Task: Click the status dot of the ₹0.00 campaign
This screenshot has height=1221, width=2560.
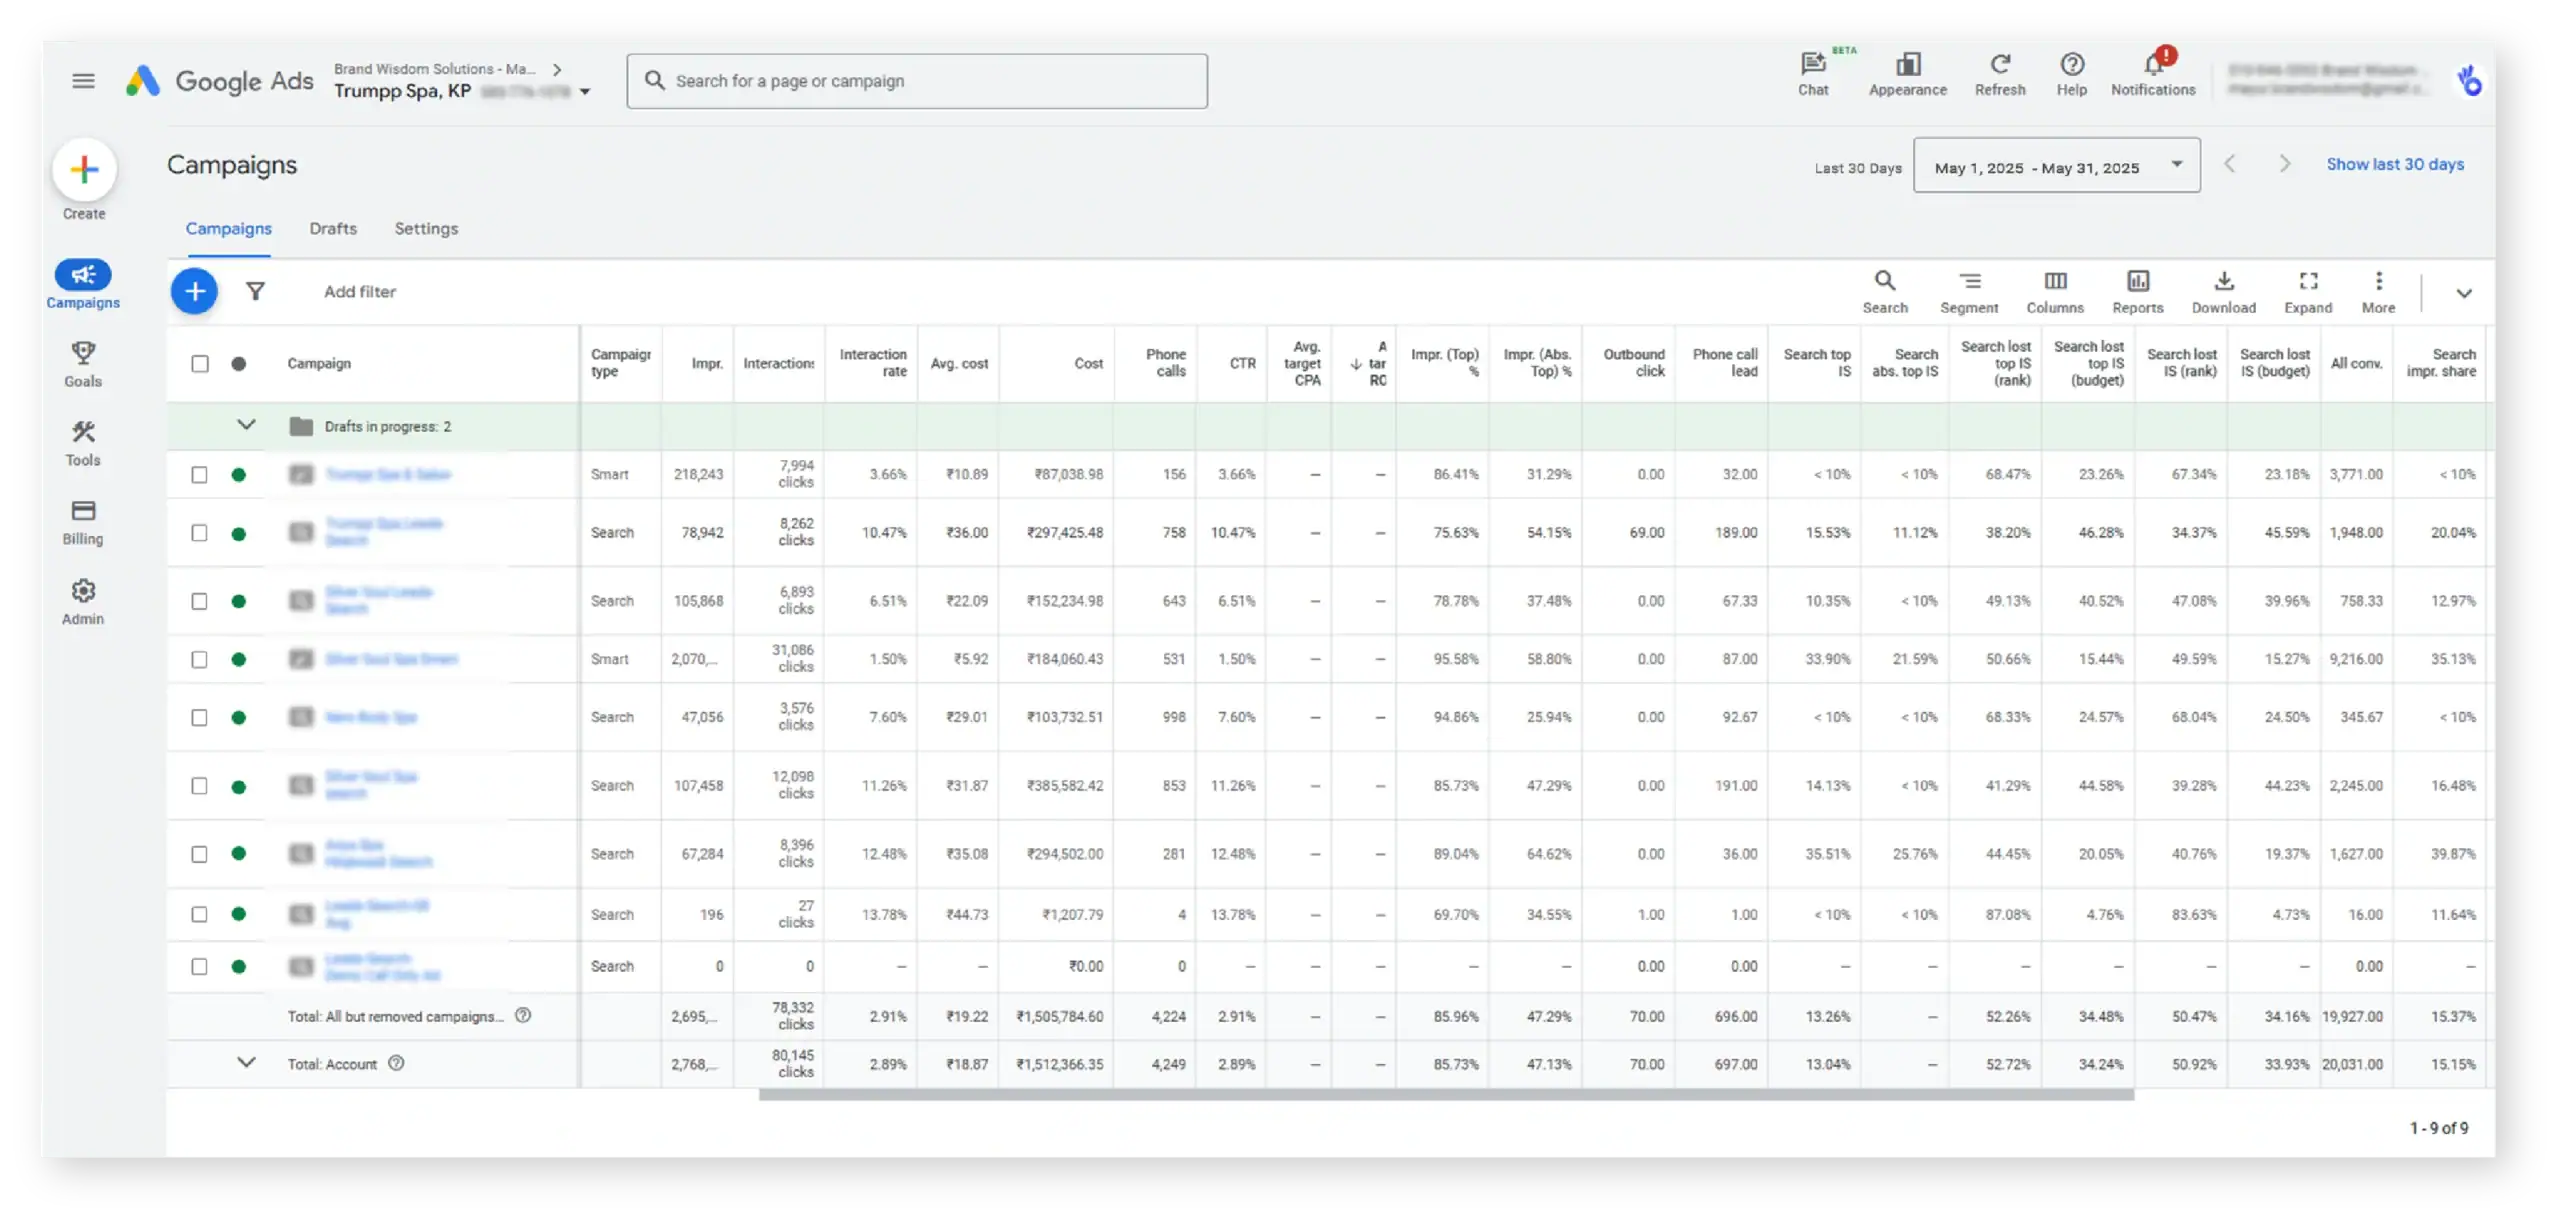Action: coord(238,967)
